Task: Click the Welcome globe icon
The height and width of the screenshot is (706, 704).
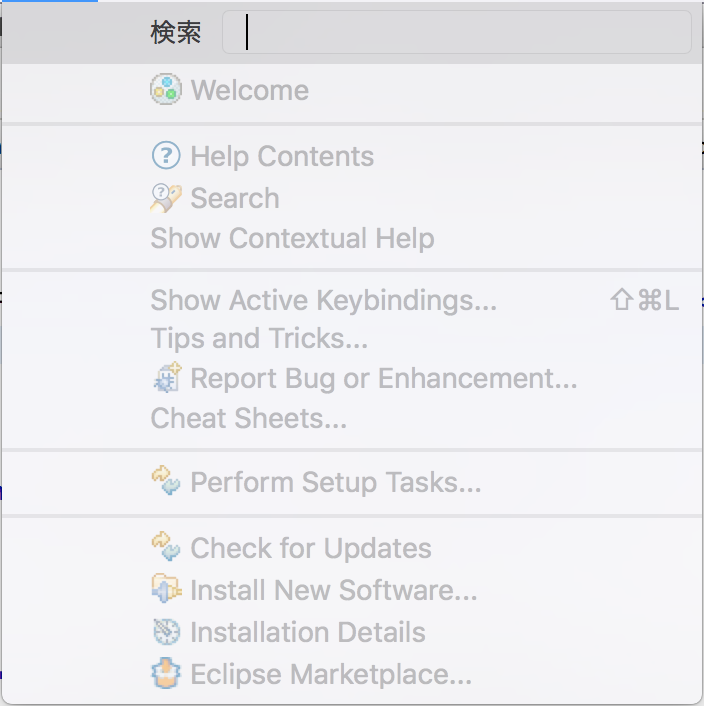Action: point(165,90)
